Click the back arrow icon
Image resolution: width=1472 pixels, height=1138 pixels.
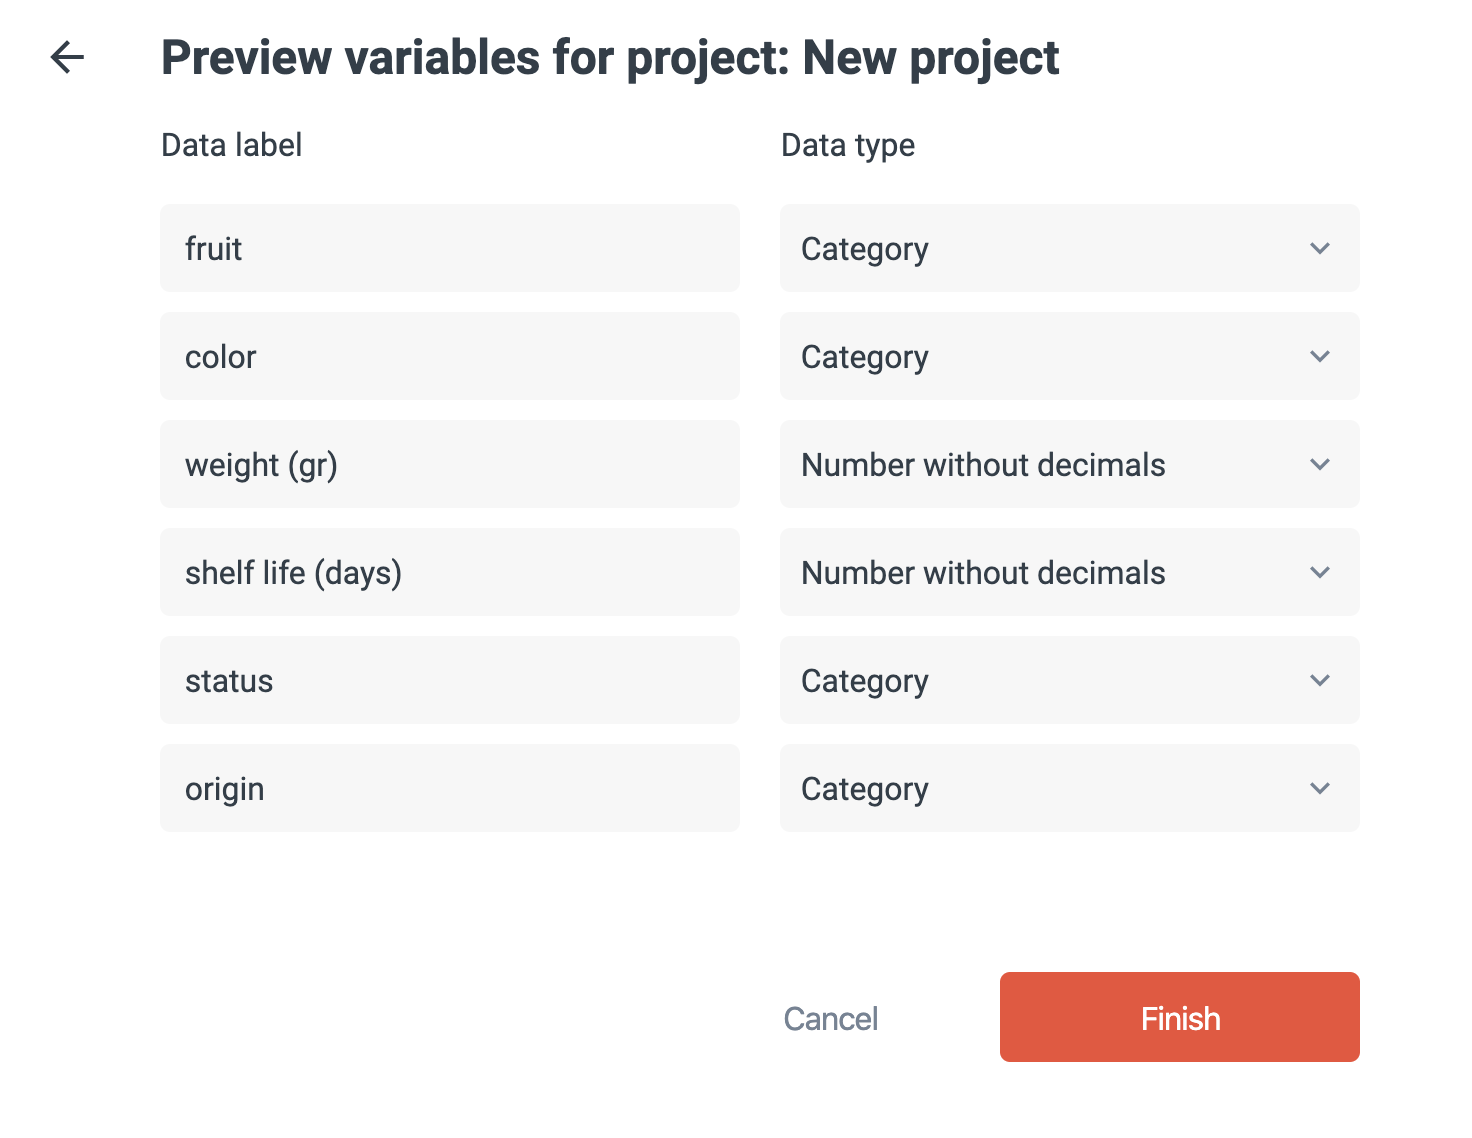click(x=67, y=57)
